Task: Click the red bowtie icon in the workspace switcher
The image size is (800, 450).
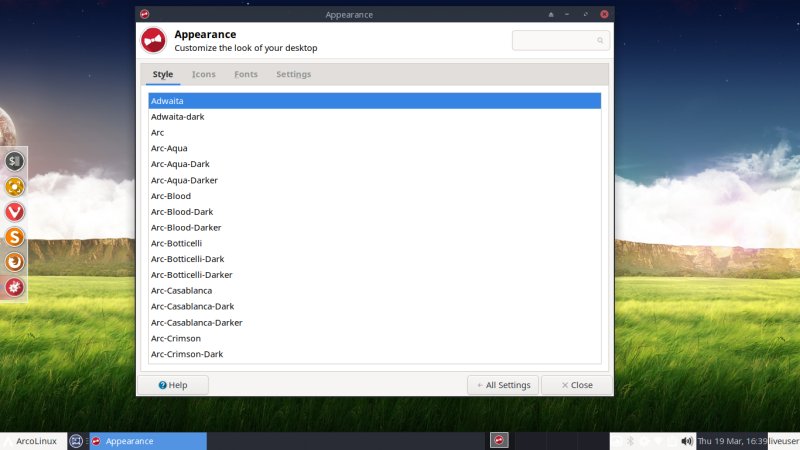Action: pos(499,440)
